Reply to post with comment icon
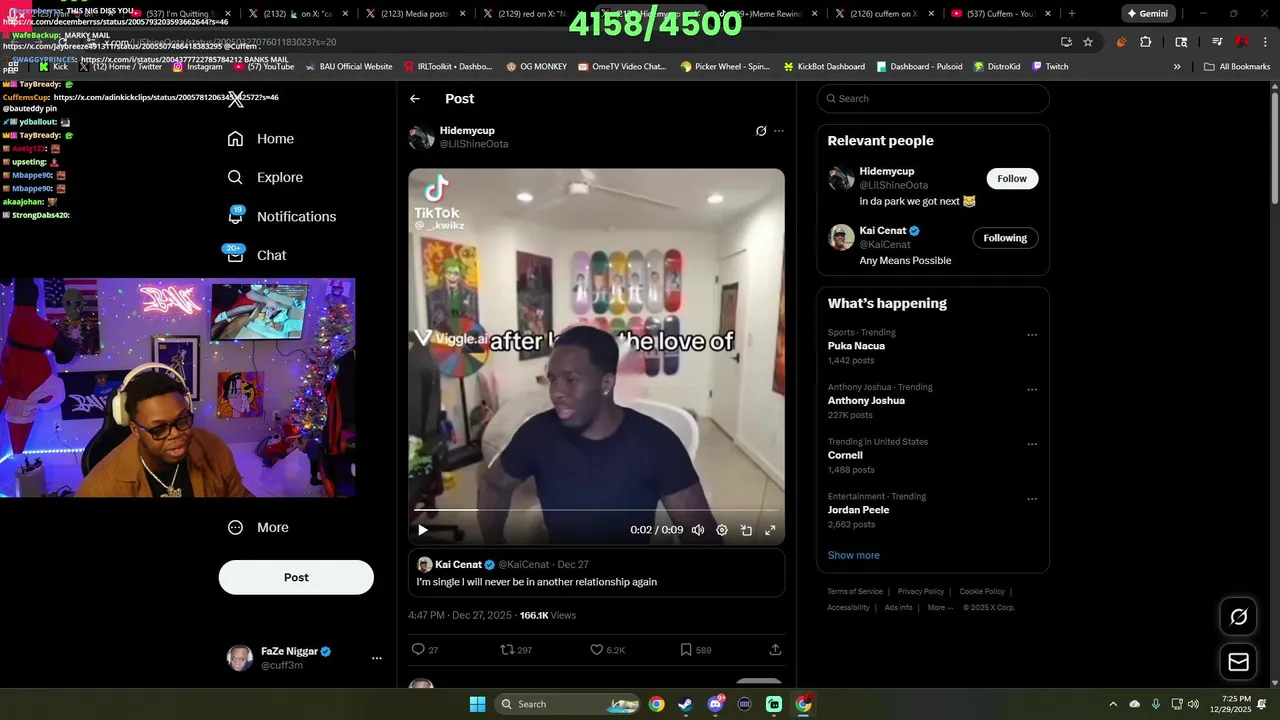The height and width of the screenshot is (720, 1280). pos(419,650)
